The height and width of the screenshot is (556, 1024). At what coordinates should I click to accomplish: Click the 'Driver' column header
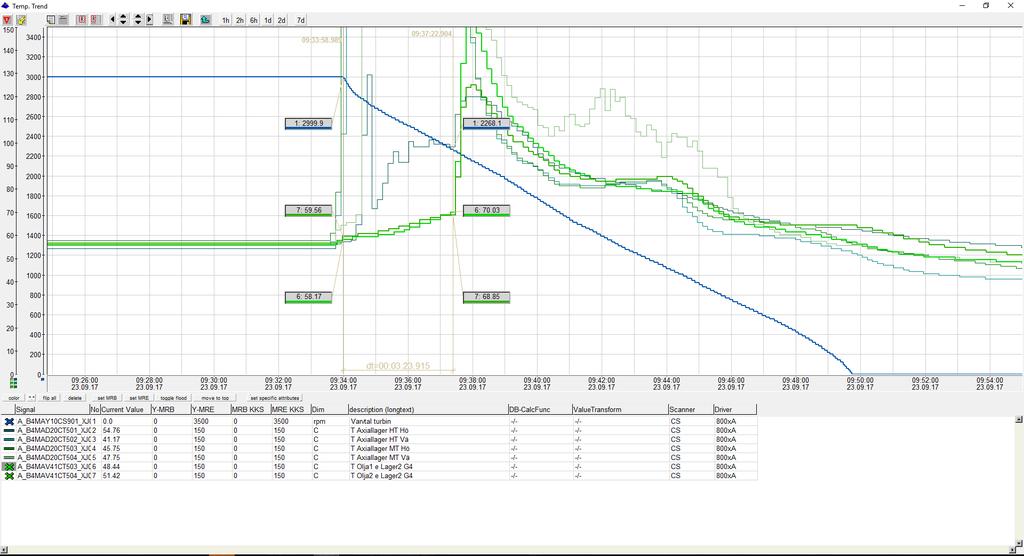735,410
